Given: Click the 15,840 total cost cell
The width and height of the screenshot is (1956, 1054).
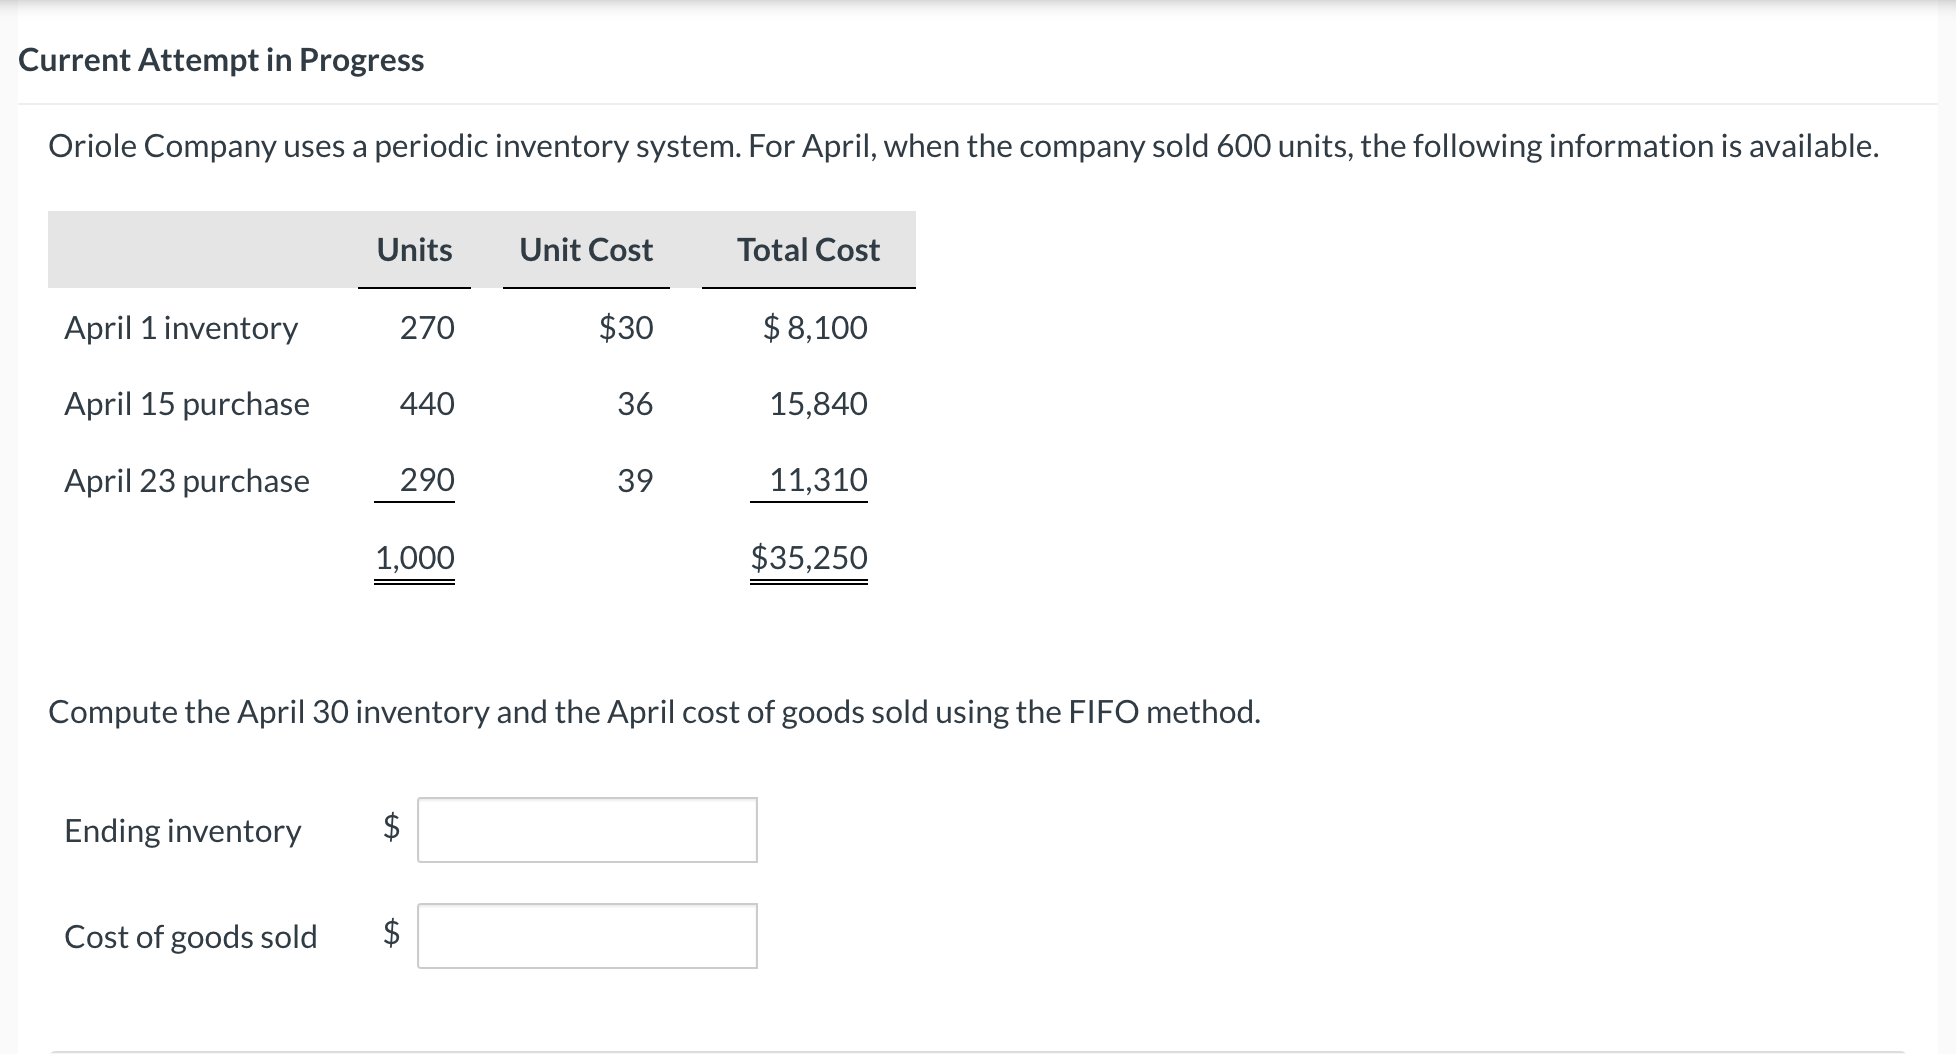Looking at the screenshot, I should [x=818, y=404].
